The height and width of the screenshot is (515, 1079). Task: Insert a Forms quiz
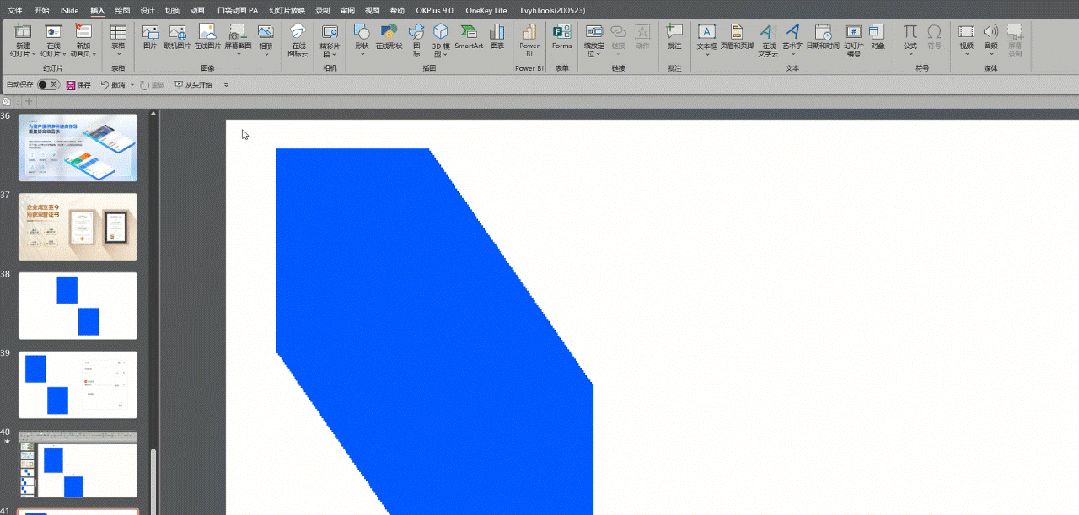(x=562, y=36)
